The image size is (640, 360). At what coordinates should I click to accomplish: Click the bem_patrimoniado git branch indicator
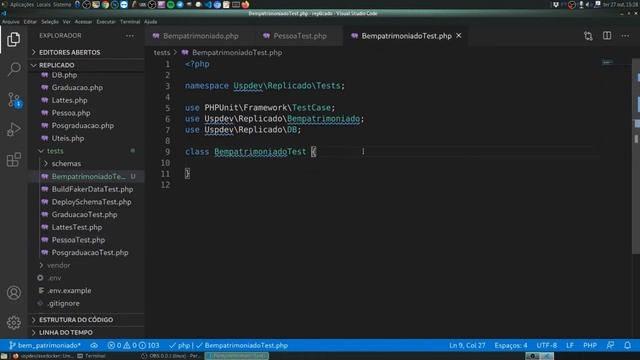45,345
